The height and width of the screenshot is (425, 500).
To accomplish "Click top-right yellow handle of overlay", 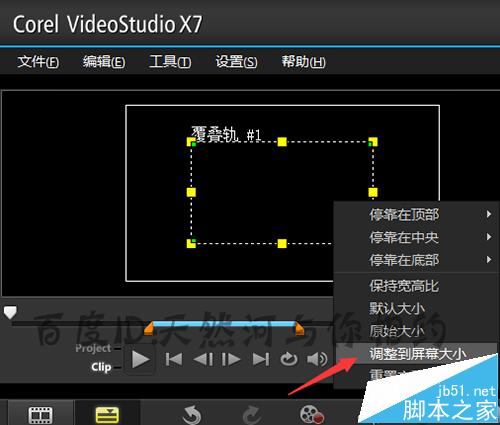I will coord(373,142).
